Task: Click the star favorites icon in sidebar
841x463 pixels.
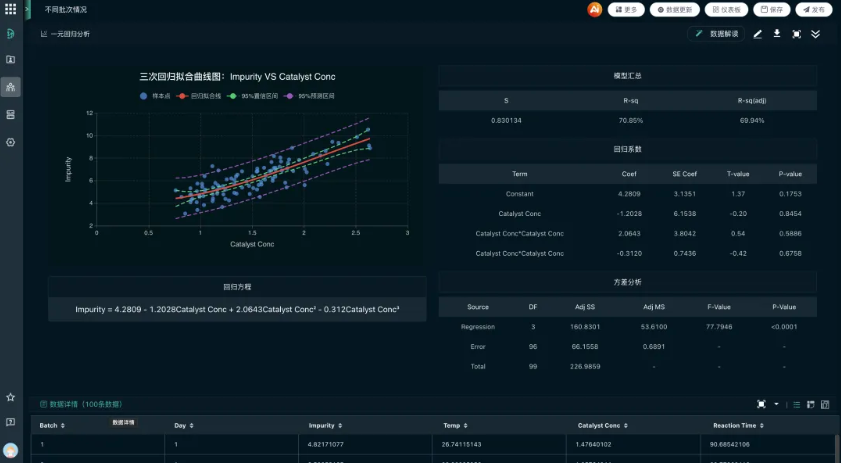Action: click(11, 397)
